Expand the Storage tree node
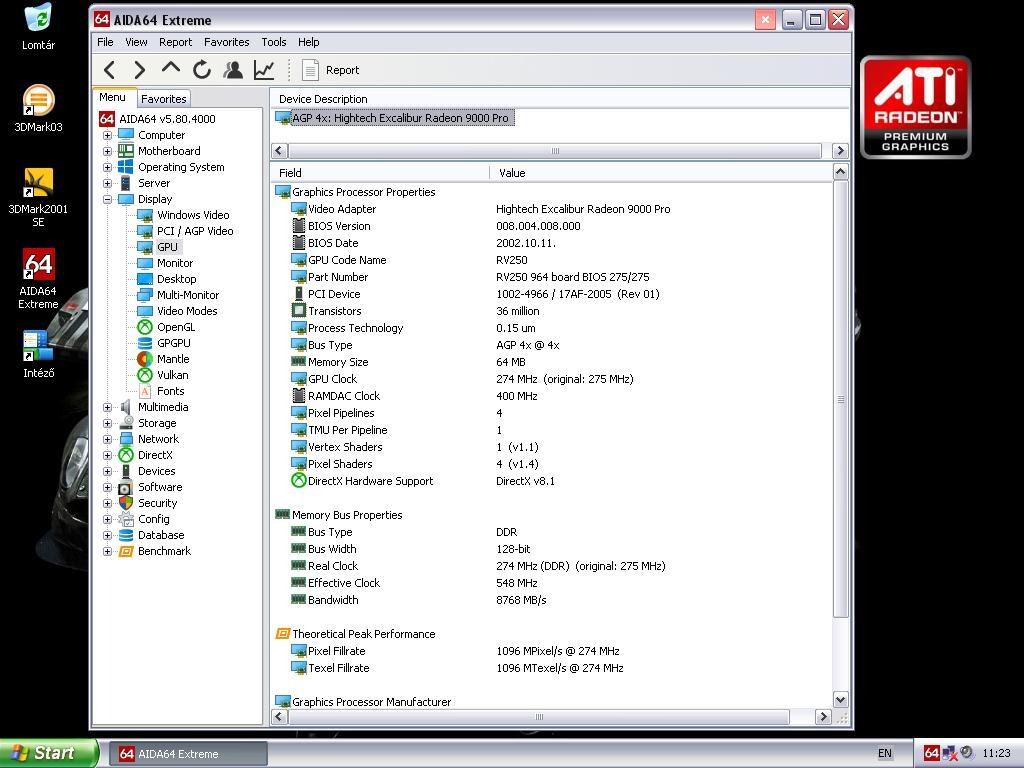Image resolution: width=1024 pixels, height=768 pixels. (108, 423)
